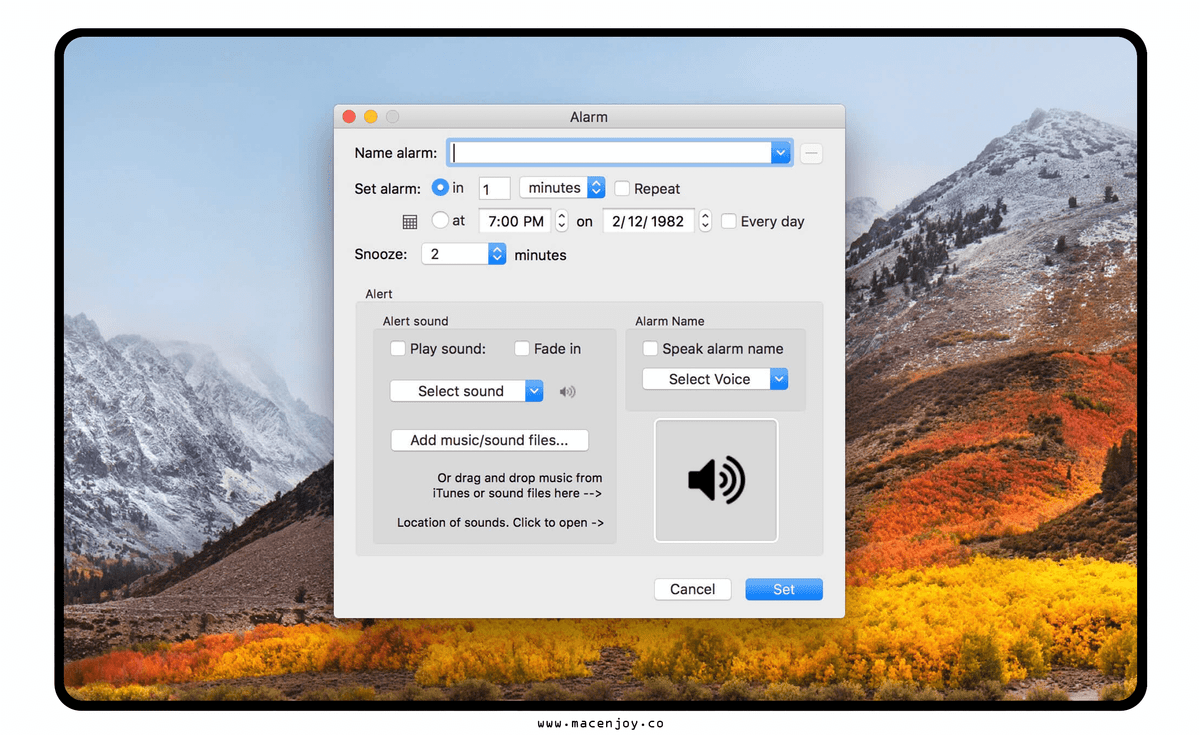The image size is (1200, 735).
Task: Click the Set button
Action: point(784,589)
